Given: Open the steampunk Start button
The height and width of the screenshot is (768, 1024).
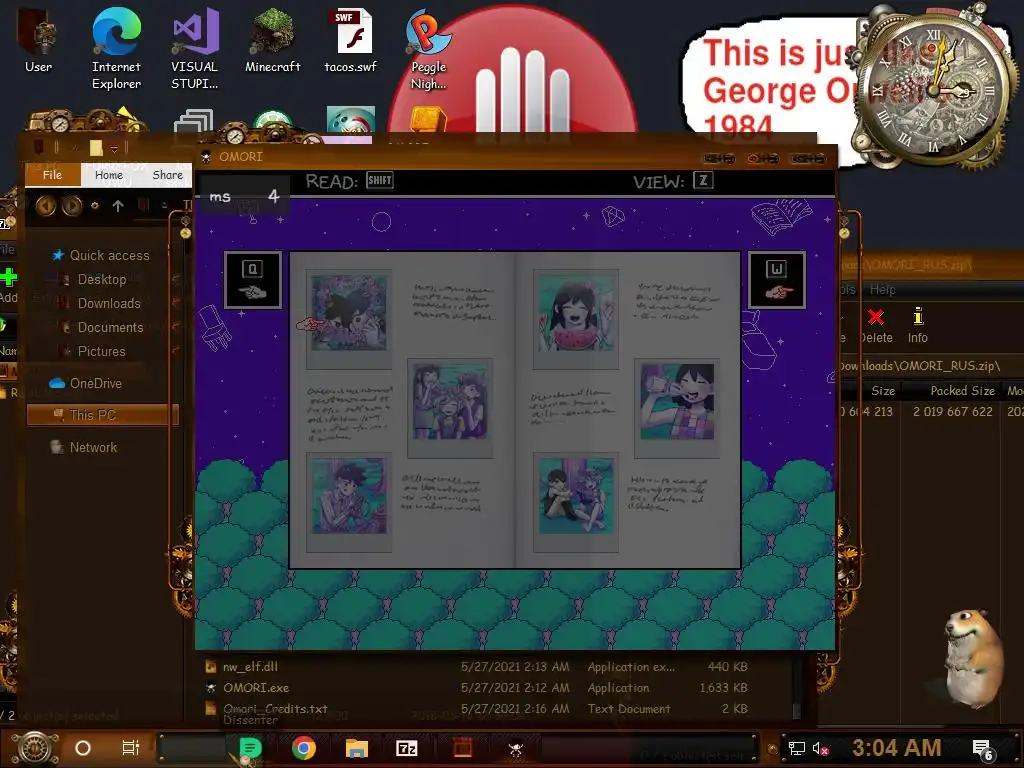Looking at the screenshot, I should [x=35, y=748].
